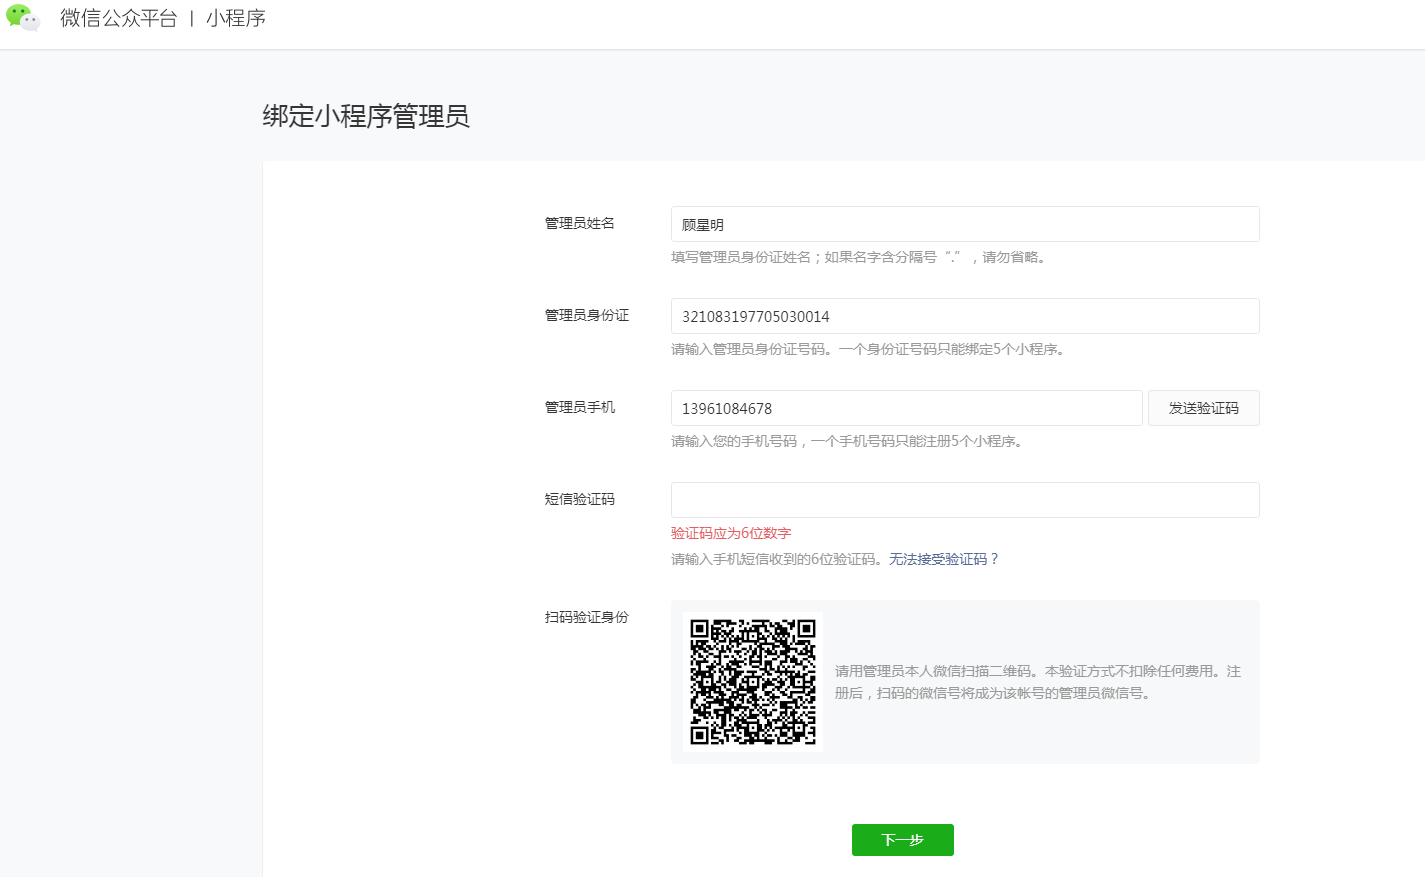Click the 管理员姓名 label

(x=580, y=223)
